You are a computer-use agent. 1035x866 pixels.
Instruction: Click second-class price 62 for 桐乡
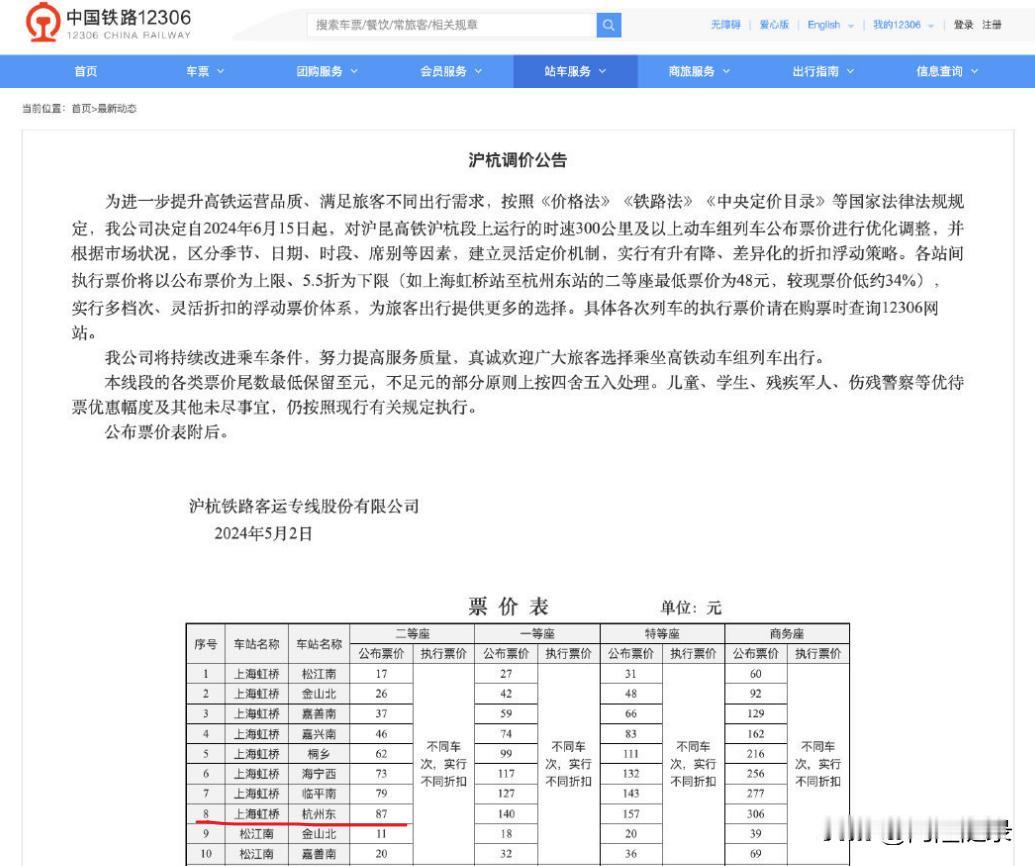point(382,754)
